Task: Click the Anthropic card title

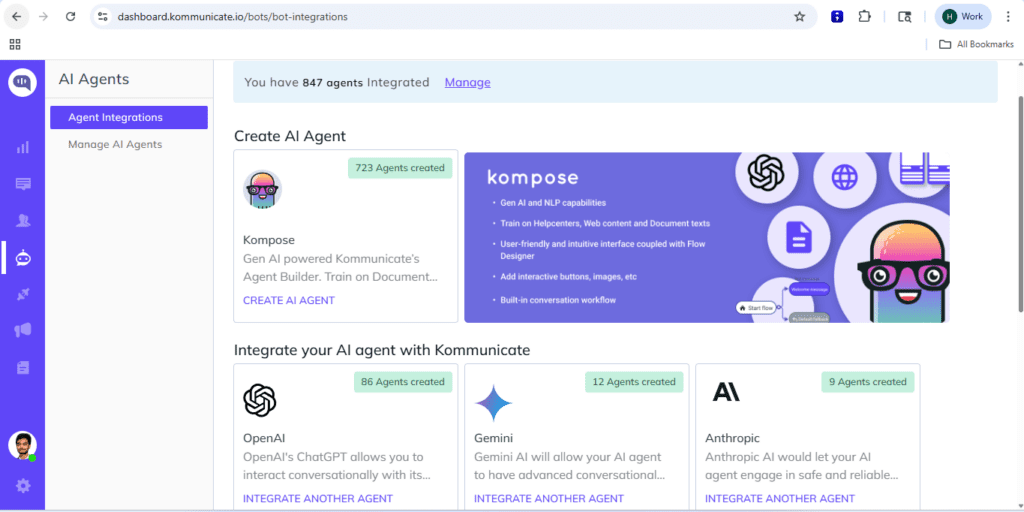Action: point(733,438)
